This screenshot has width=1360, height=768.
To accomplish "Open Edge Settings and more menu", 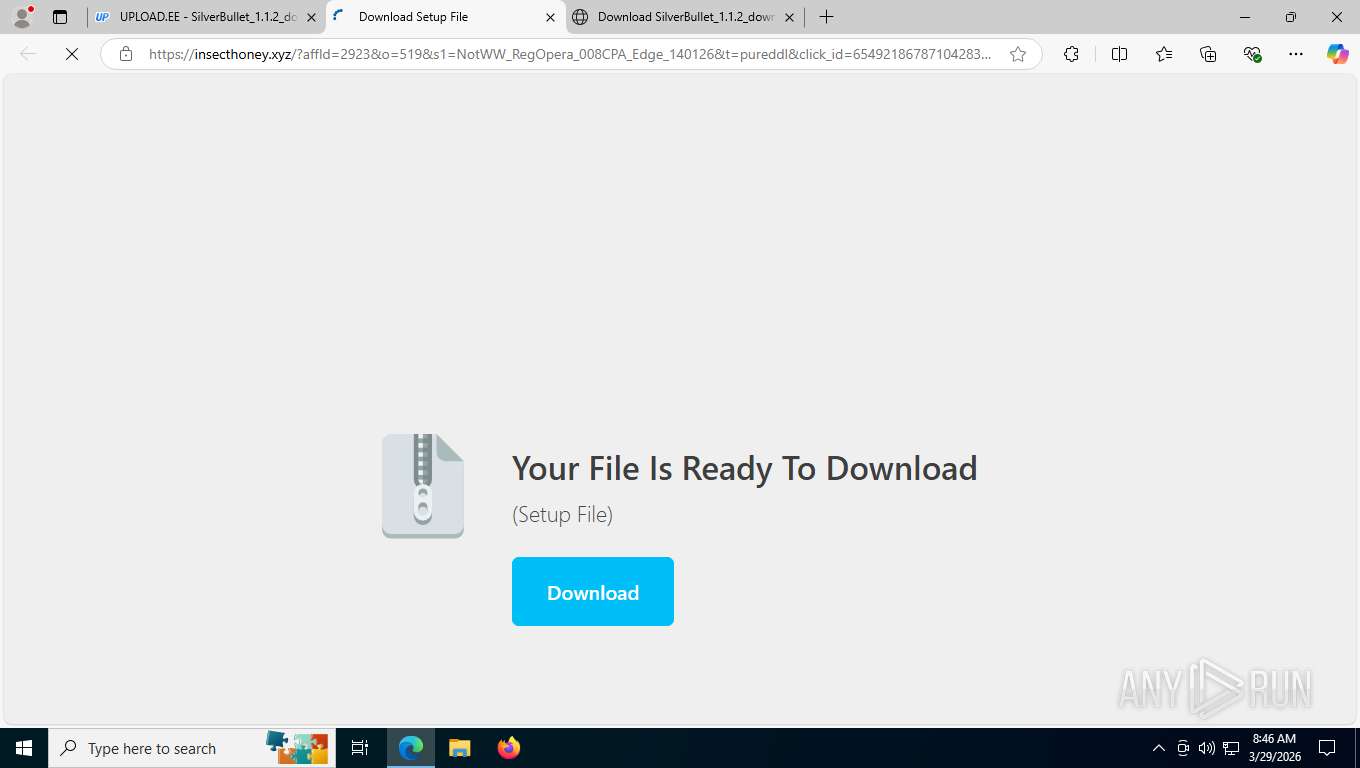I will [1296, 55].
